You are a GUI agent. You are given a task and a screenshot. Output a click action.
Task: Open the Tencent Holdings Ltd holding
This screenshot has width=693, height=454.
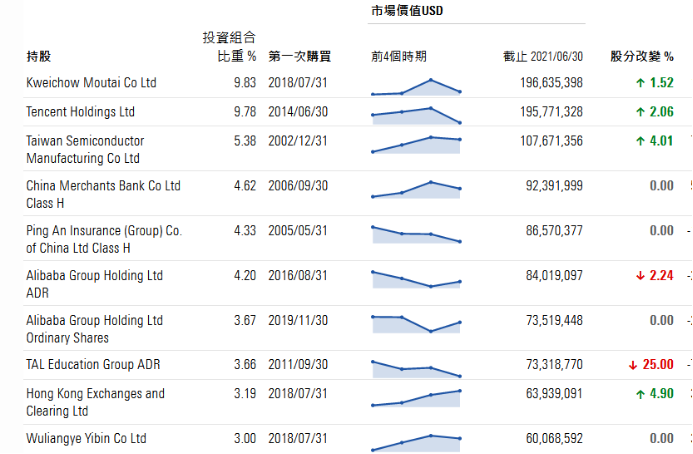pos(80,112)
